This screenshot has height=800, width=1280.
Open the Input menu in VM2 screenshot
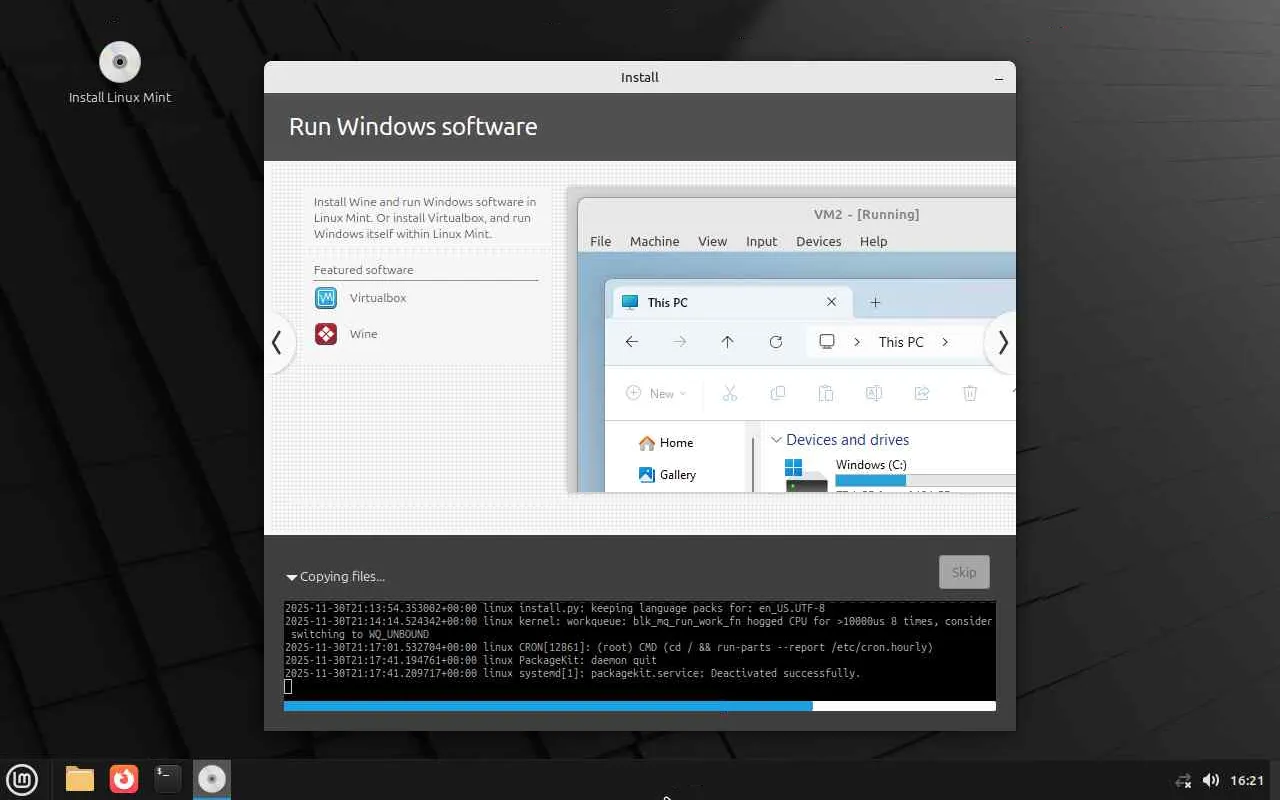point(762,241)
